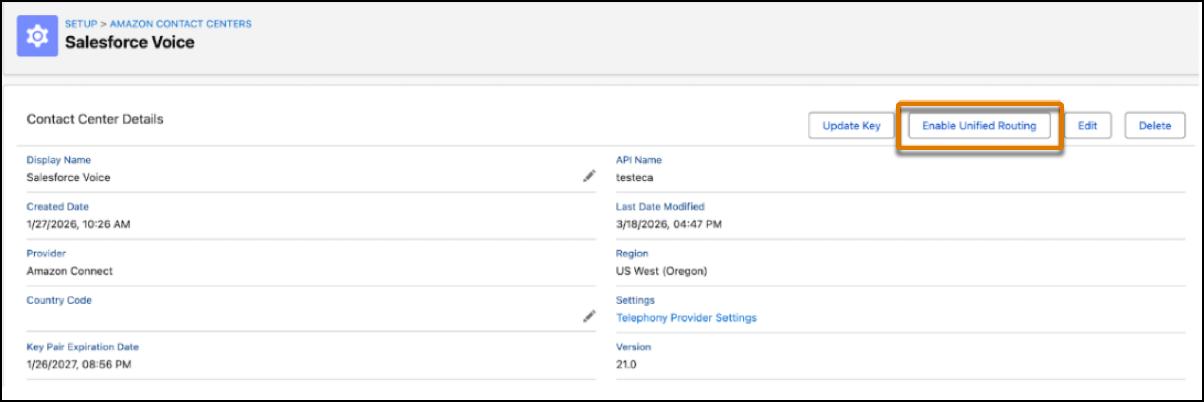Edit Display Name with pencil icon
Screen dimensions: 1204x402
pyautogui.click(x=589, y=176)
